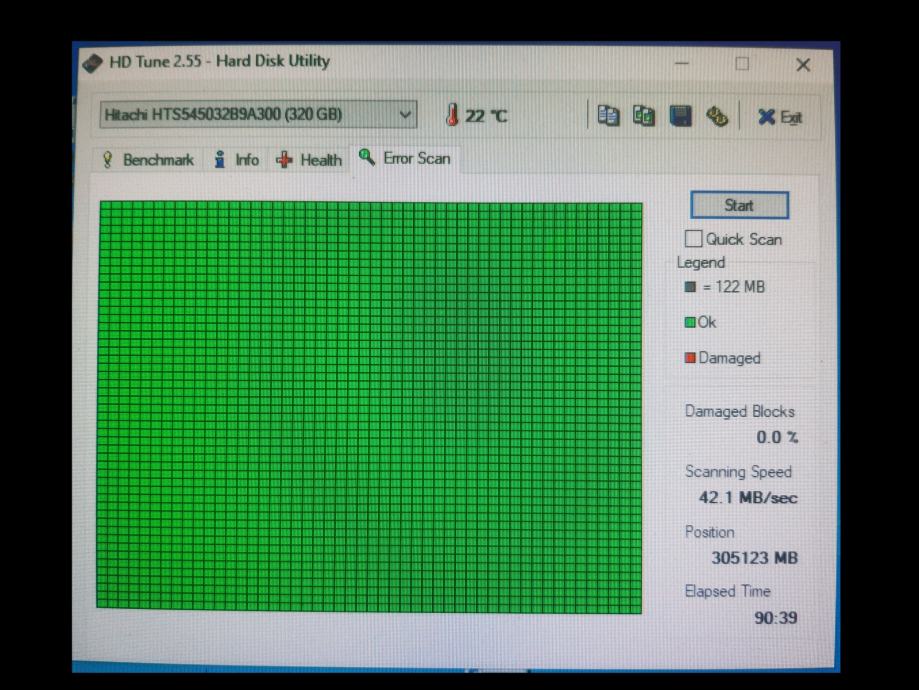
Task: Click the save screenshot floppy icon
Action: coord(680,116)
